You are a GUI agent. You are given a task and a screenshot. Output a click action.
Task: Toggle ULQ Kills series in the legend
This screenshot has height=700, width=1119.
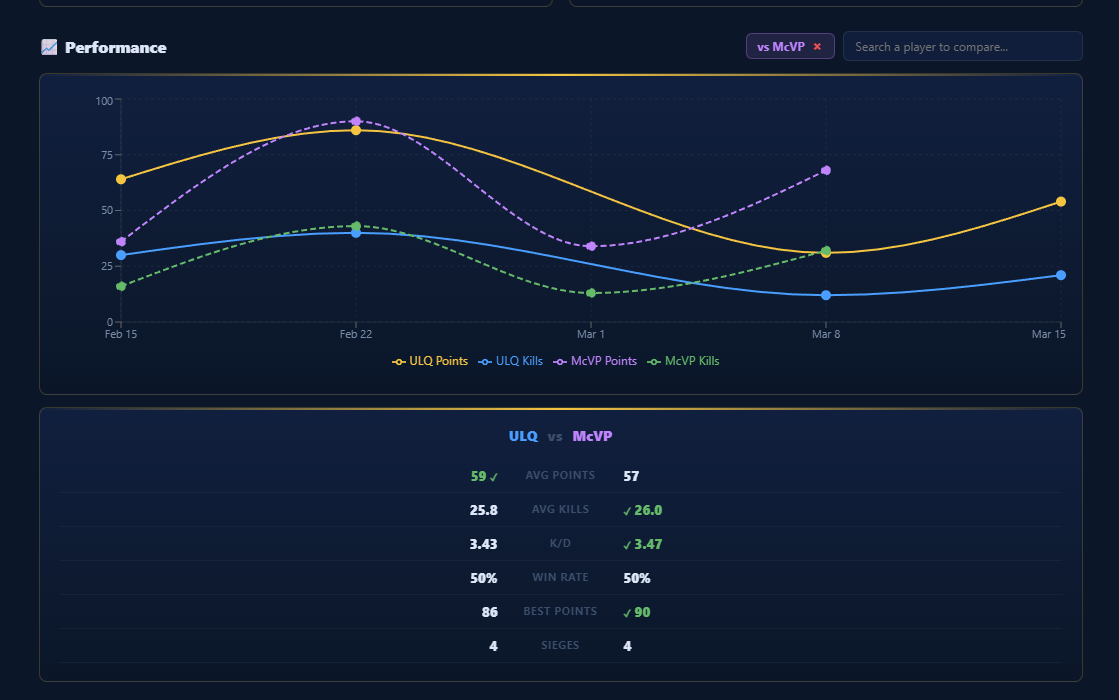(x=511, y=361)
